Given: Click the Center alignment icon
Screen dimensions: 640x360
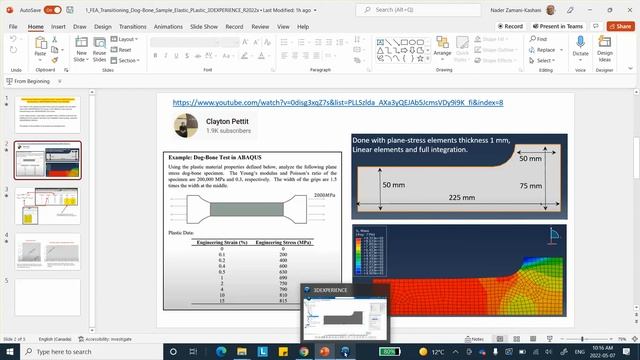Looking at the screenshot, I should [x=295, y=56].
